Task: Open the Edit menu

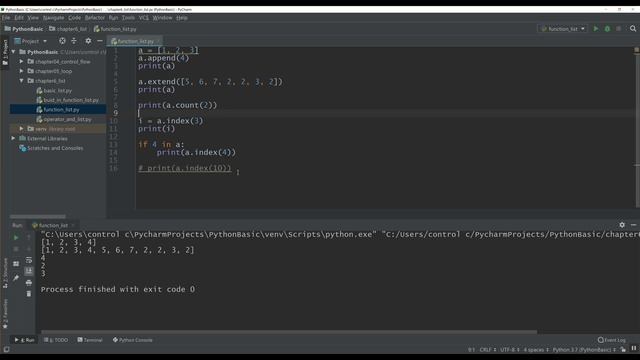Action: 19,18
